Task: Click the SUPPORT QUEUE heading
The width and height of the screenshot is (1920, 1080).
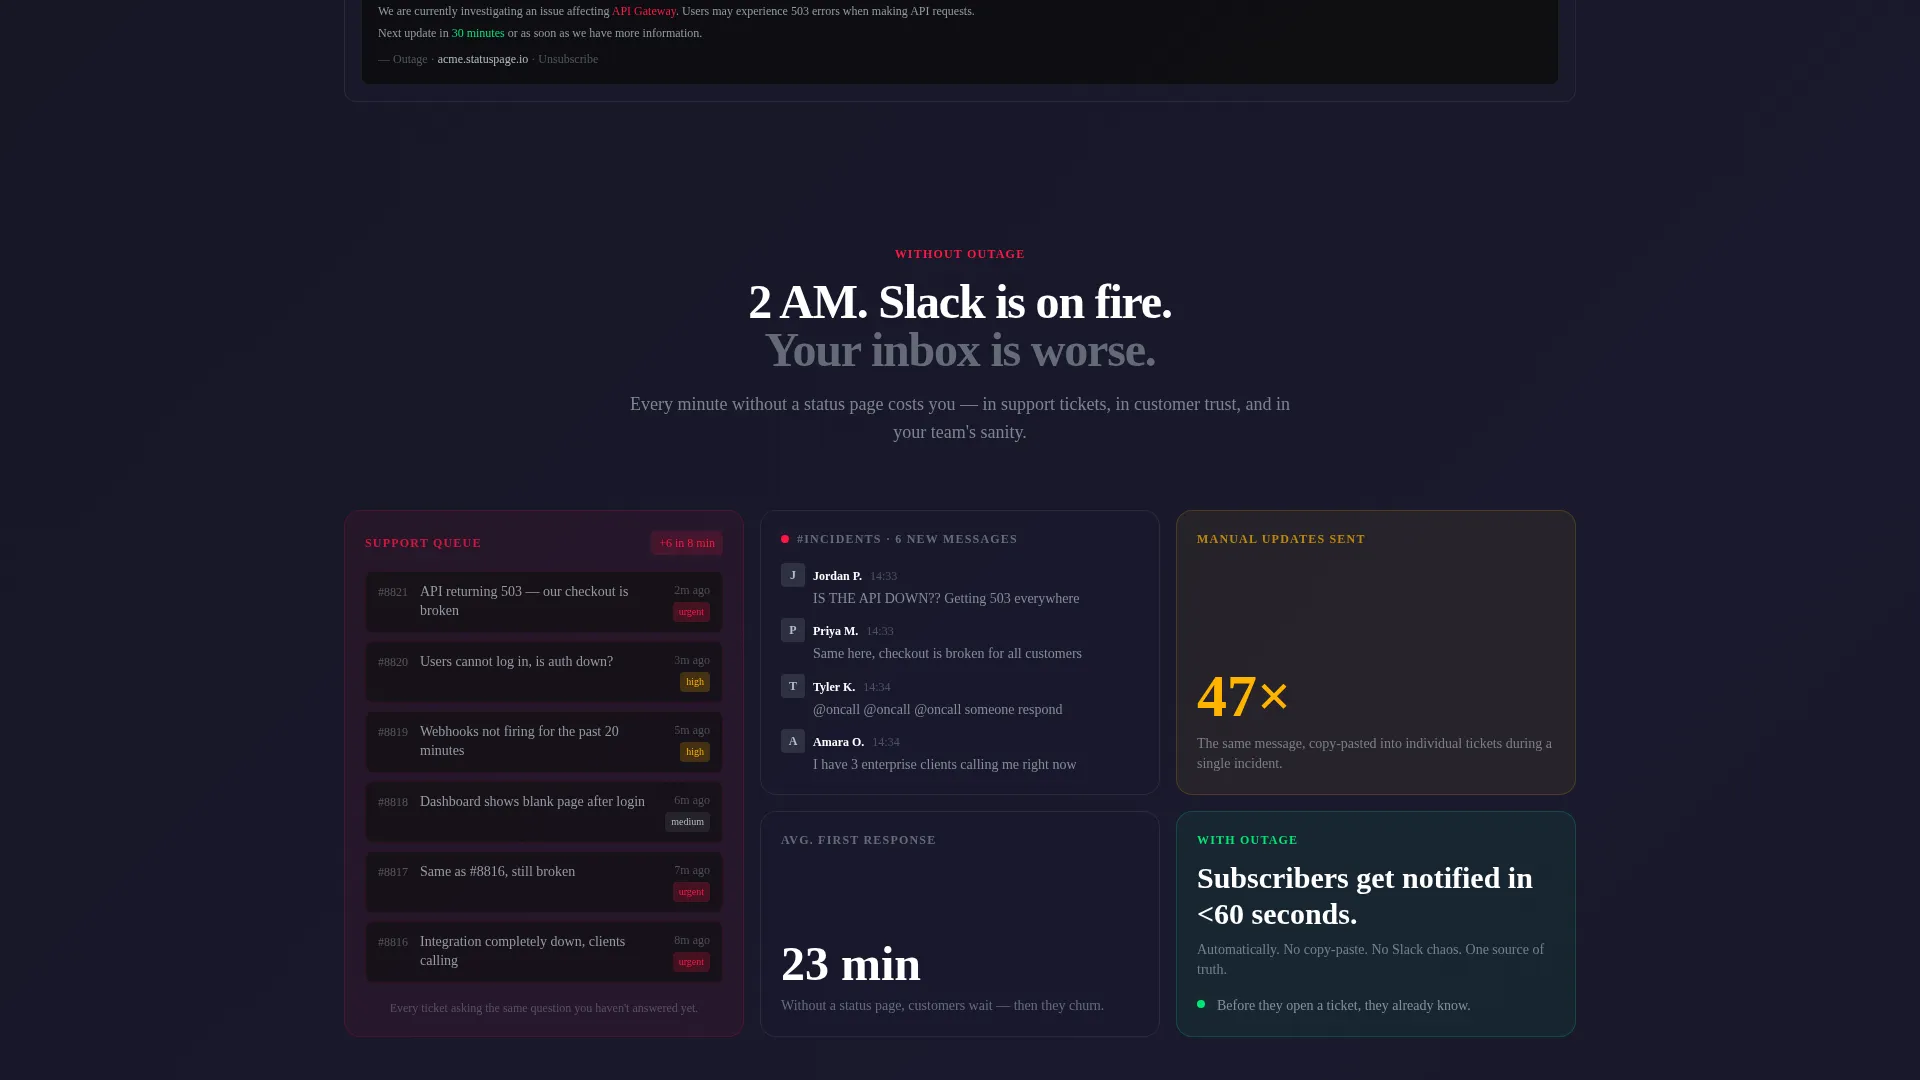Action: (x=423, y=543)
